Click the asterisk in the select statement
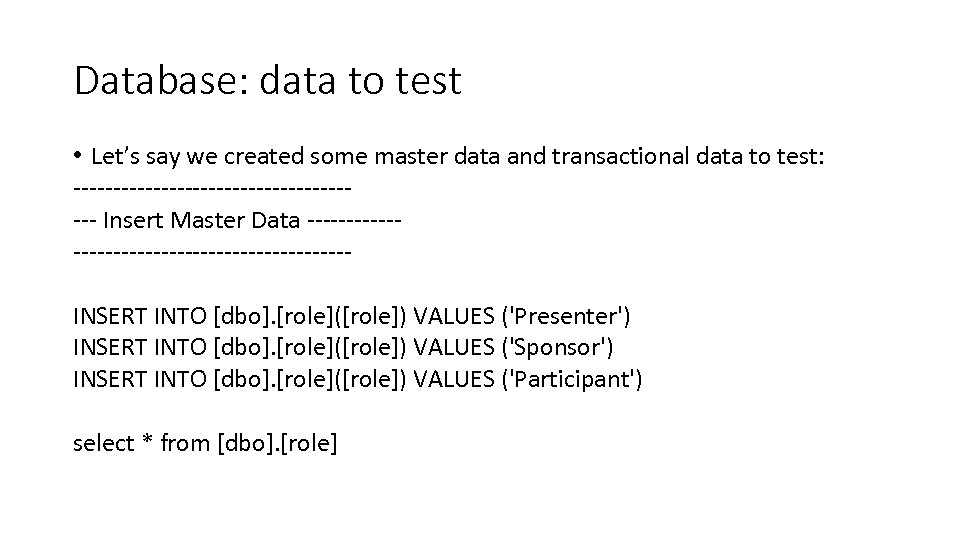 click(147, 443)
